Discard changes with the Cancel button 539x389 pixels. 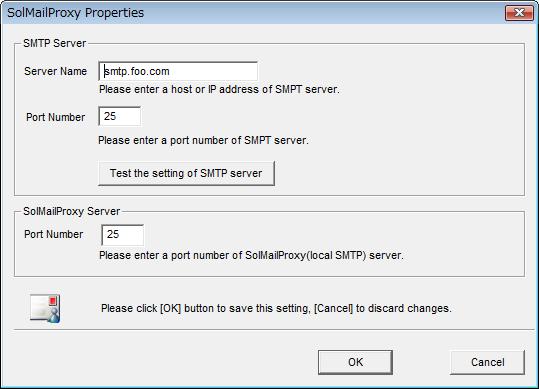487,362
